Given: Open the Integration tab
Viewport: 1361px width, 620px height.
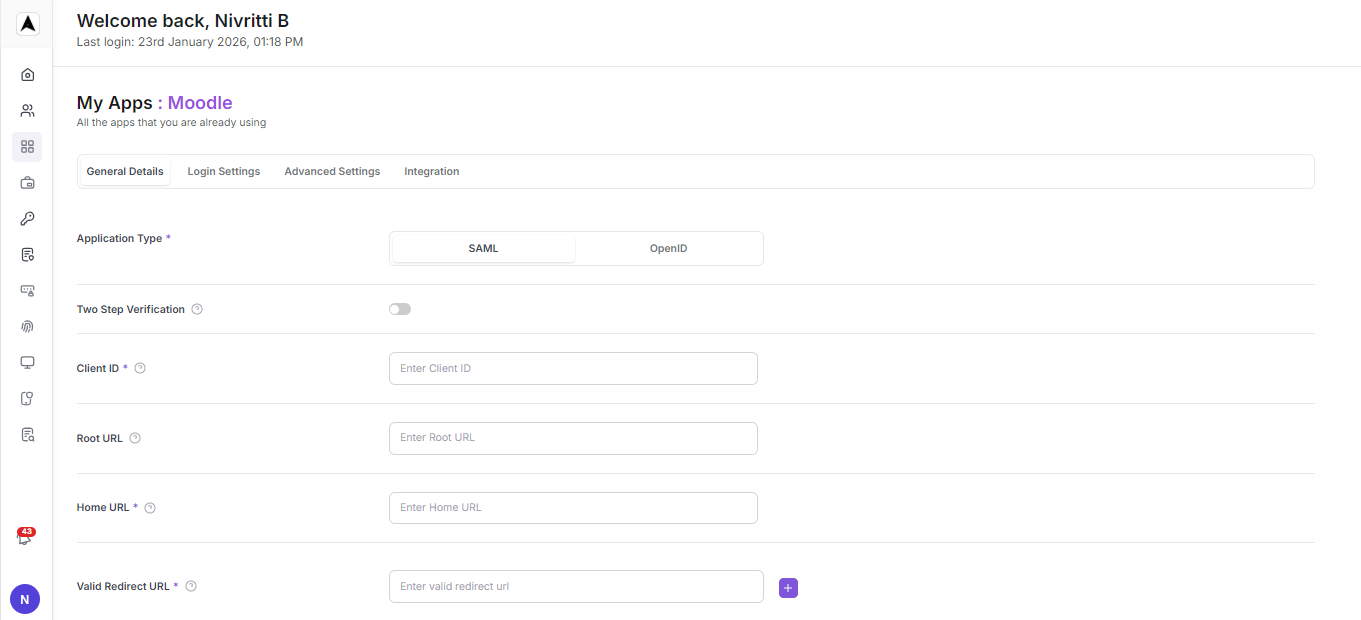Looking at the screenshot, I should (431, 171).
